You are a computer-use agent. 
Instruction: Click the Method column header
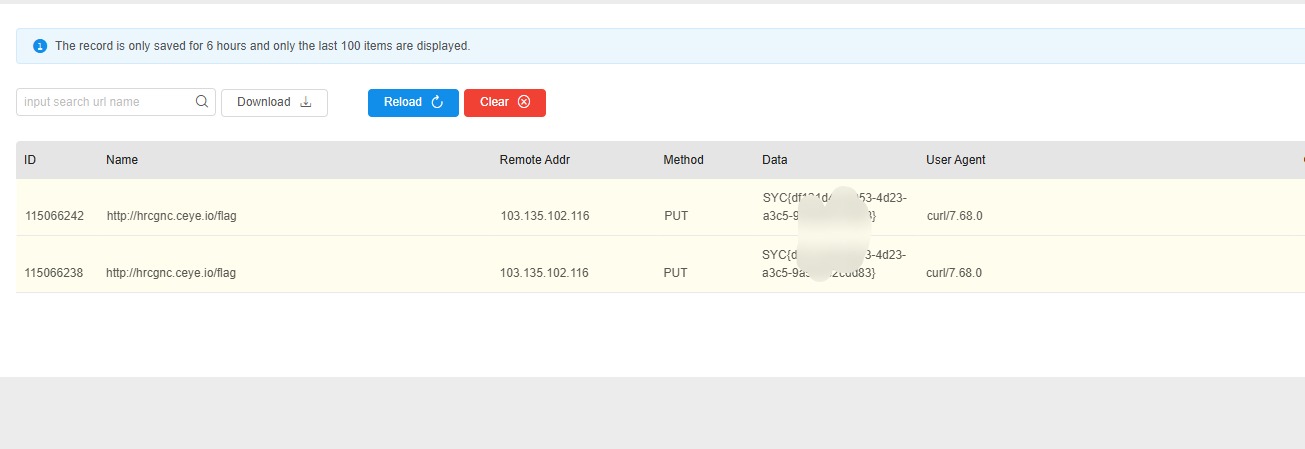click(683, 160)
